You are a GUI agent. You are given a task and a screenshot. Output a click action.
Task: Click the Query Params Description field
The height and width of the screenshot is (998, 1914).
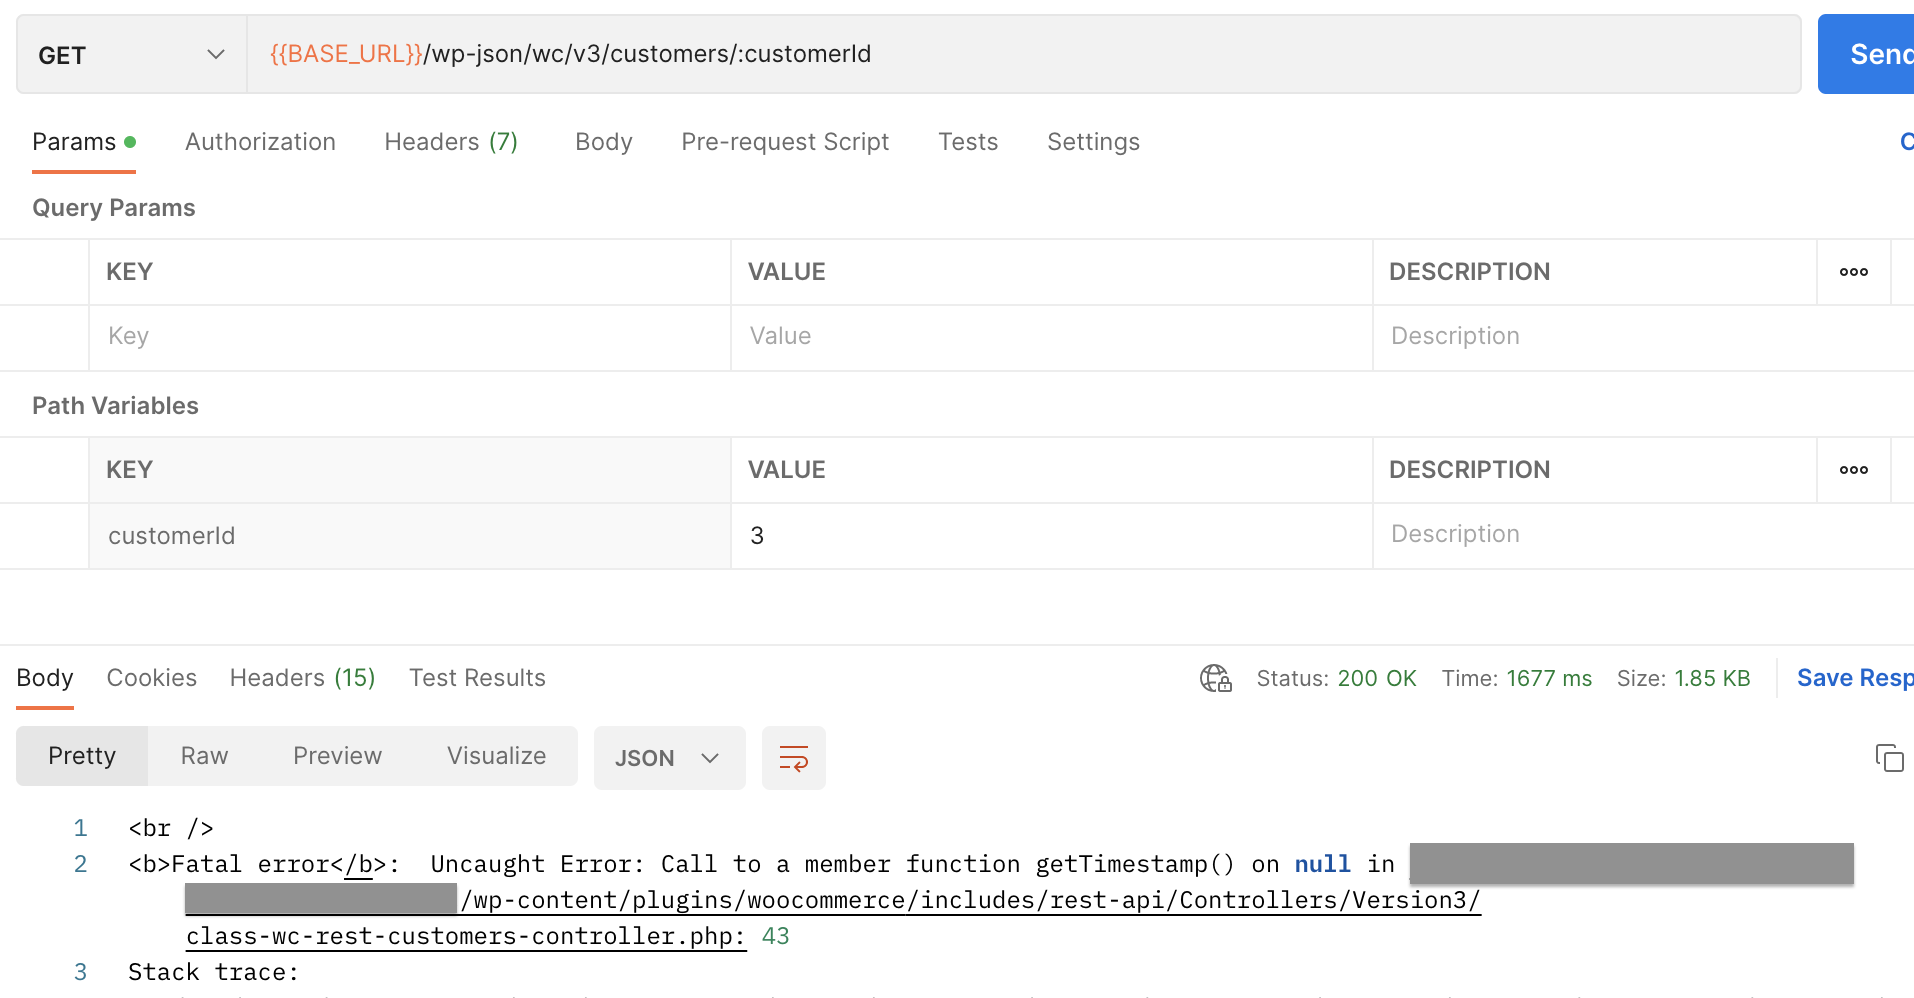1644,337
